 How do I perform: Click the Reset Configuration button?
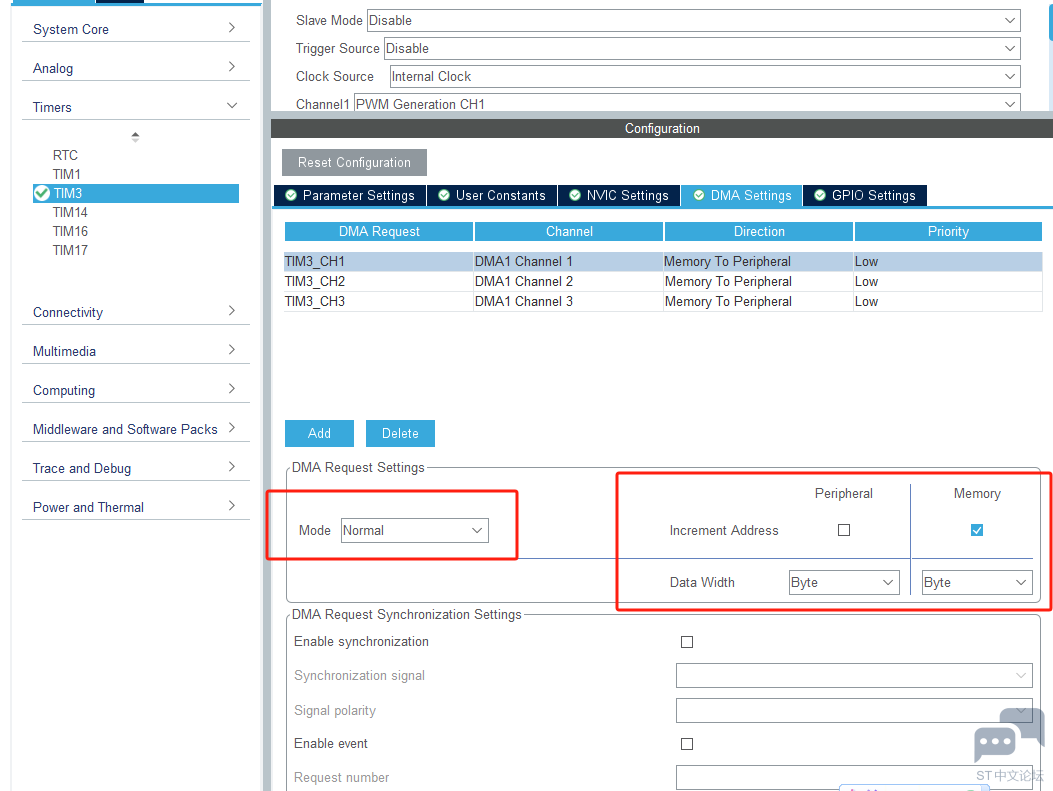point(354,162)
